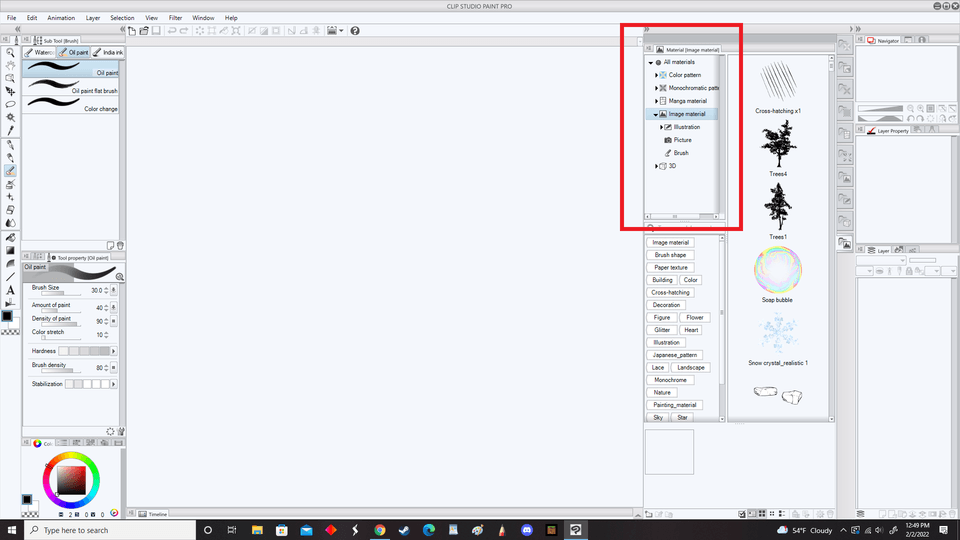Filter by Paper texture tag
The width and height of the screenshot is (960, 540).
(x=670, y=268)
